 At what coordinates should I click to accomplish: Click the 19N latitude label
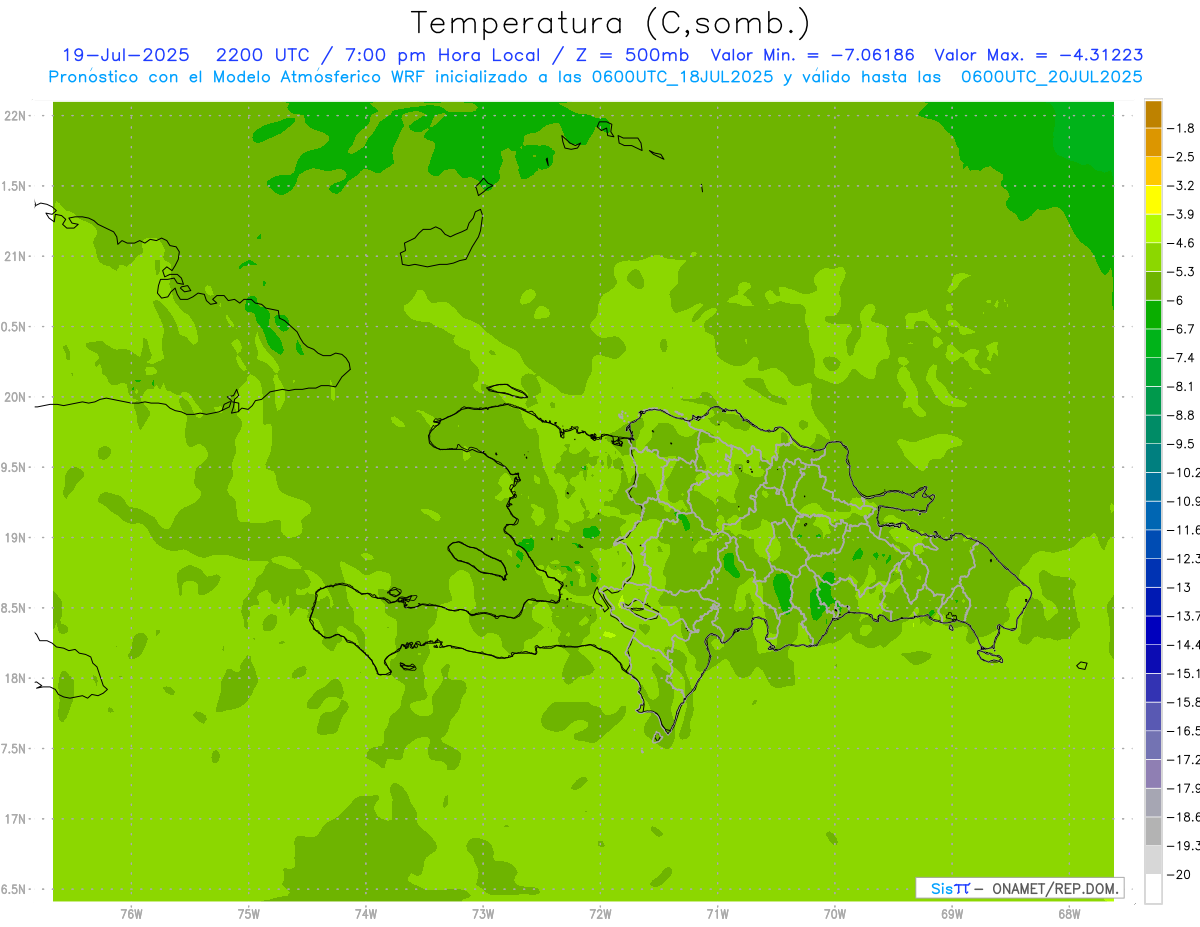pyautogui.click(x=16, y=538)
